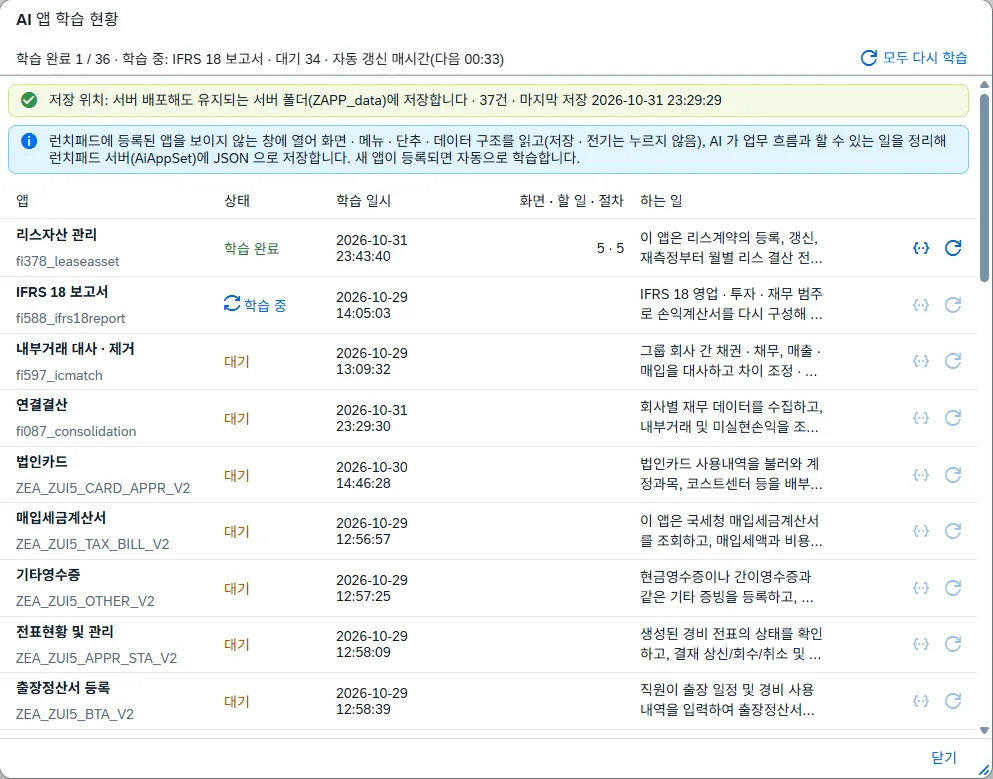Click the vertical scrollbar thumb
993x779 pixels.
pyautogui.click(x=984, y=187)
